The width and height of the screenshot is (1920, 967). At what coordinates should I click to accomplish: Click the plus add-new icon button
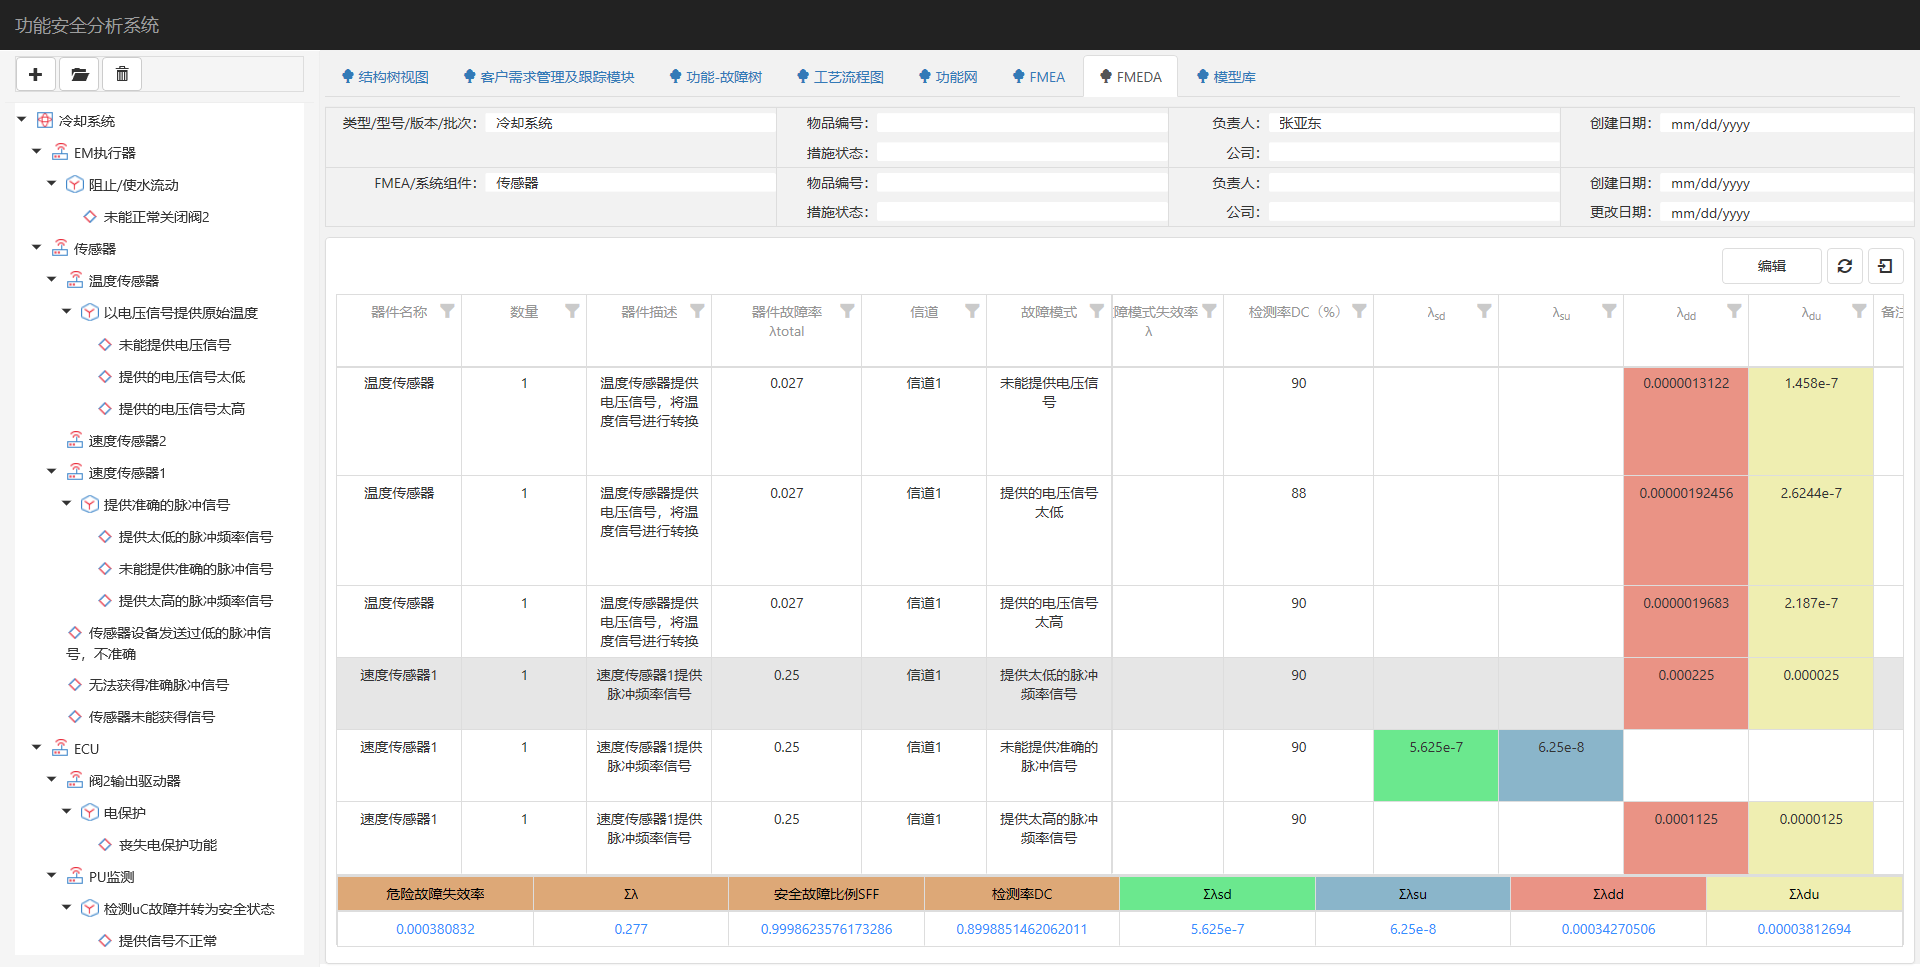[x=35, y=74]
